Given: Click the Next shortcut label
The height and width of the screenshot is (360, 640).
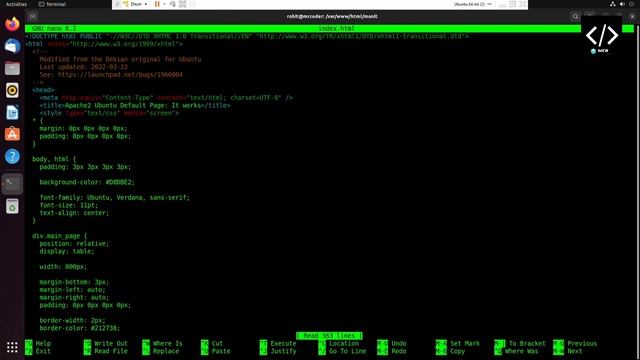Looking at the screenshot, I should pyautogui.click(x=575, y=351).
